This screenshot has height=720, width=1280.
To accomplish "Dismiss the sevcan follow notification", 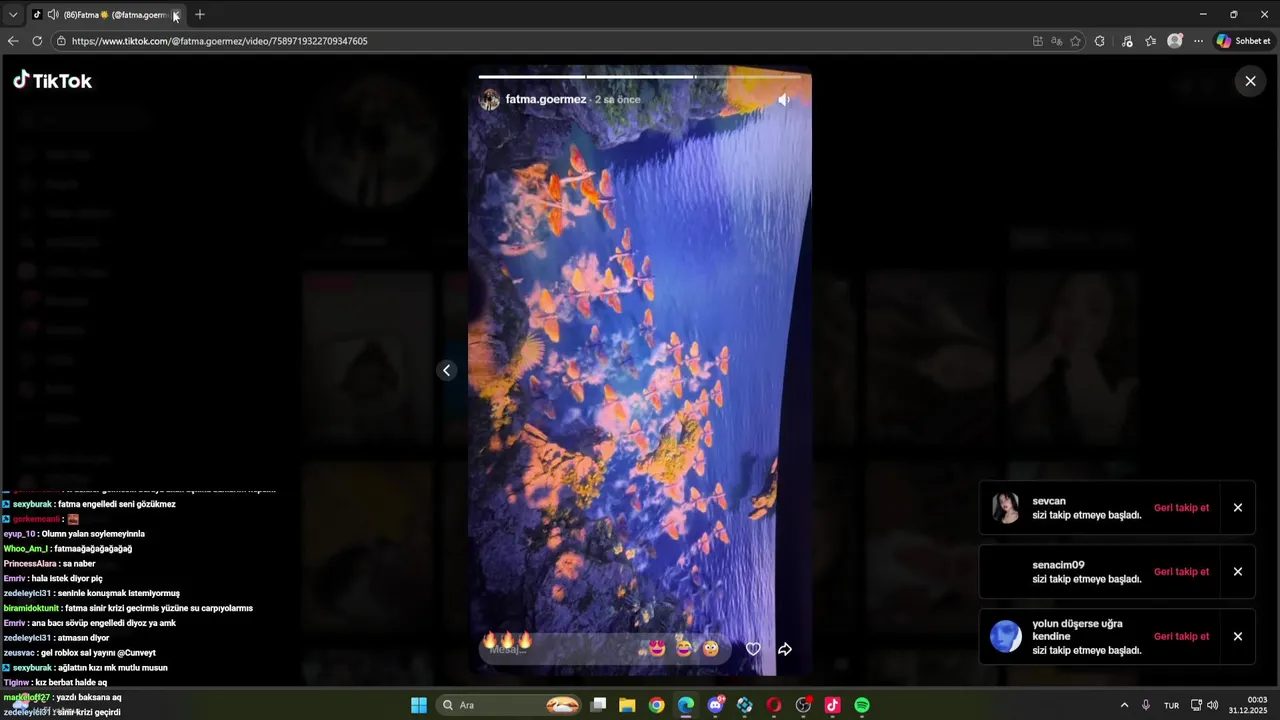I will tap(1238, 508).
